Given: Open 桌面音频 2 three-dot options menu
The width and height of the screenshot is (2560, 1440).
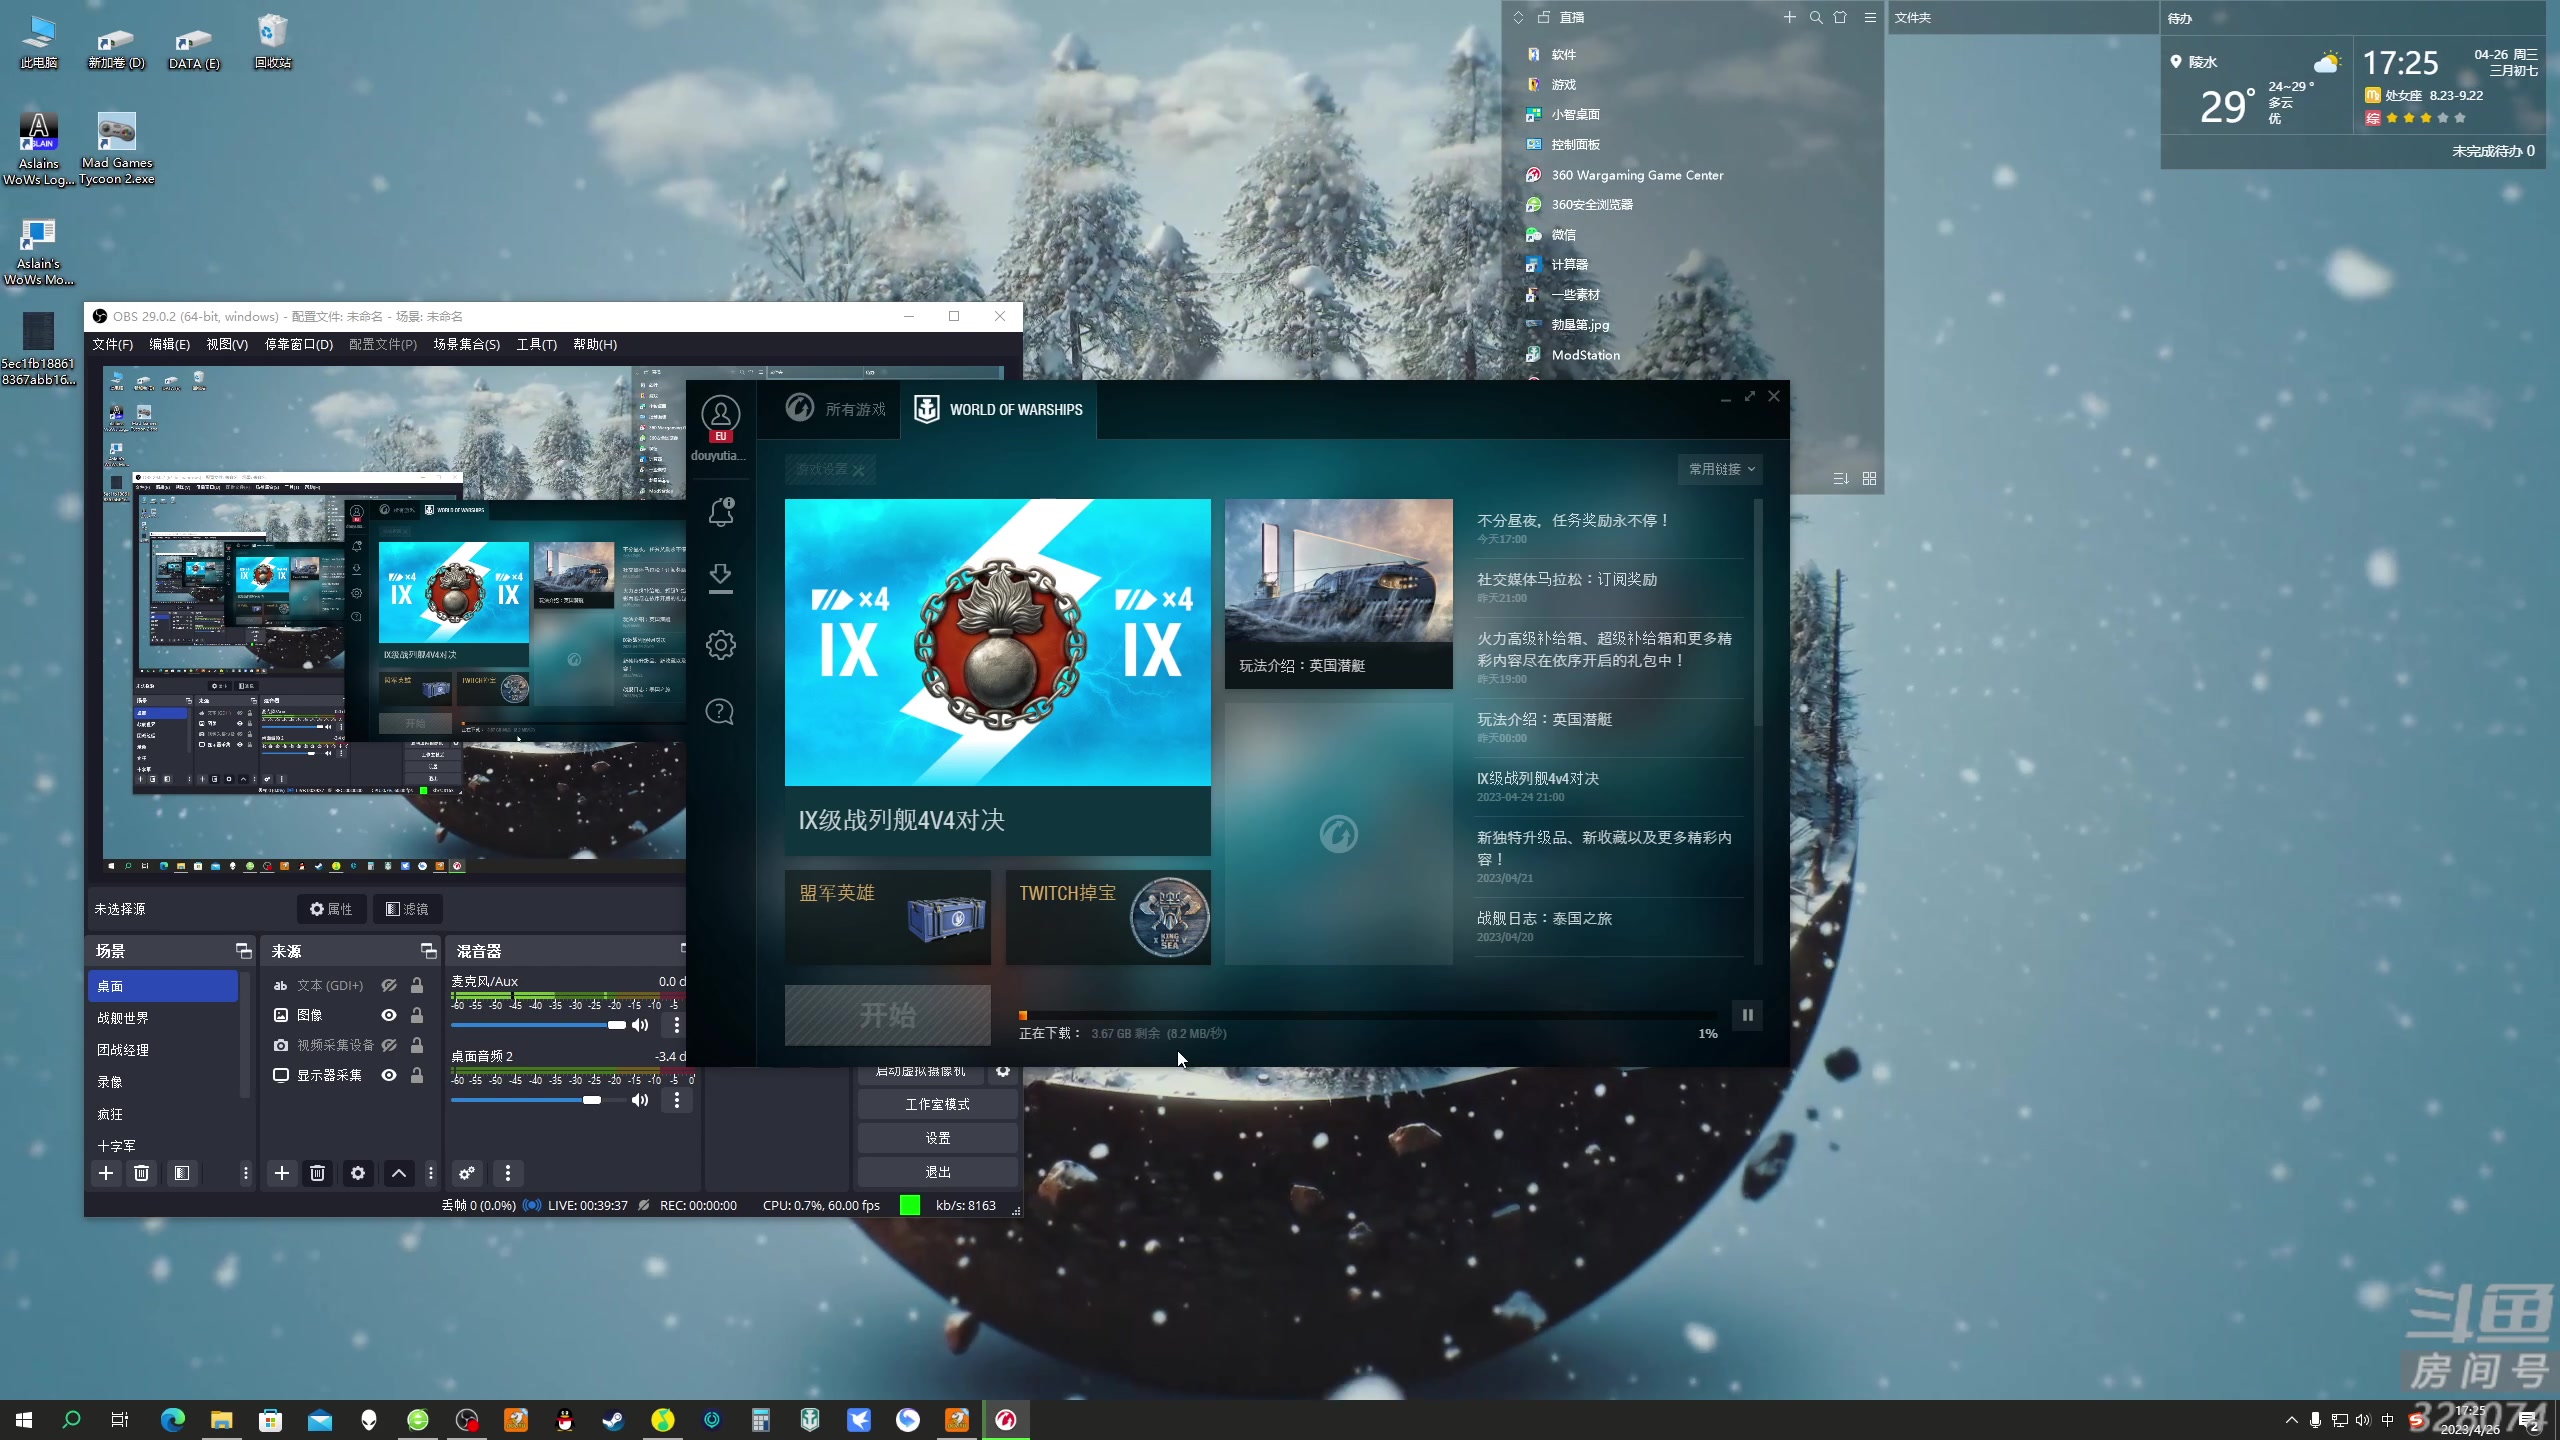Looking at the screenshot, I should coord(677,1100).
